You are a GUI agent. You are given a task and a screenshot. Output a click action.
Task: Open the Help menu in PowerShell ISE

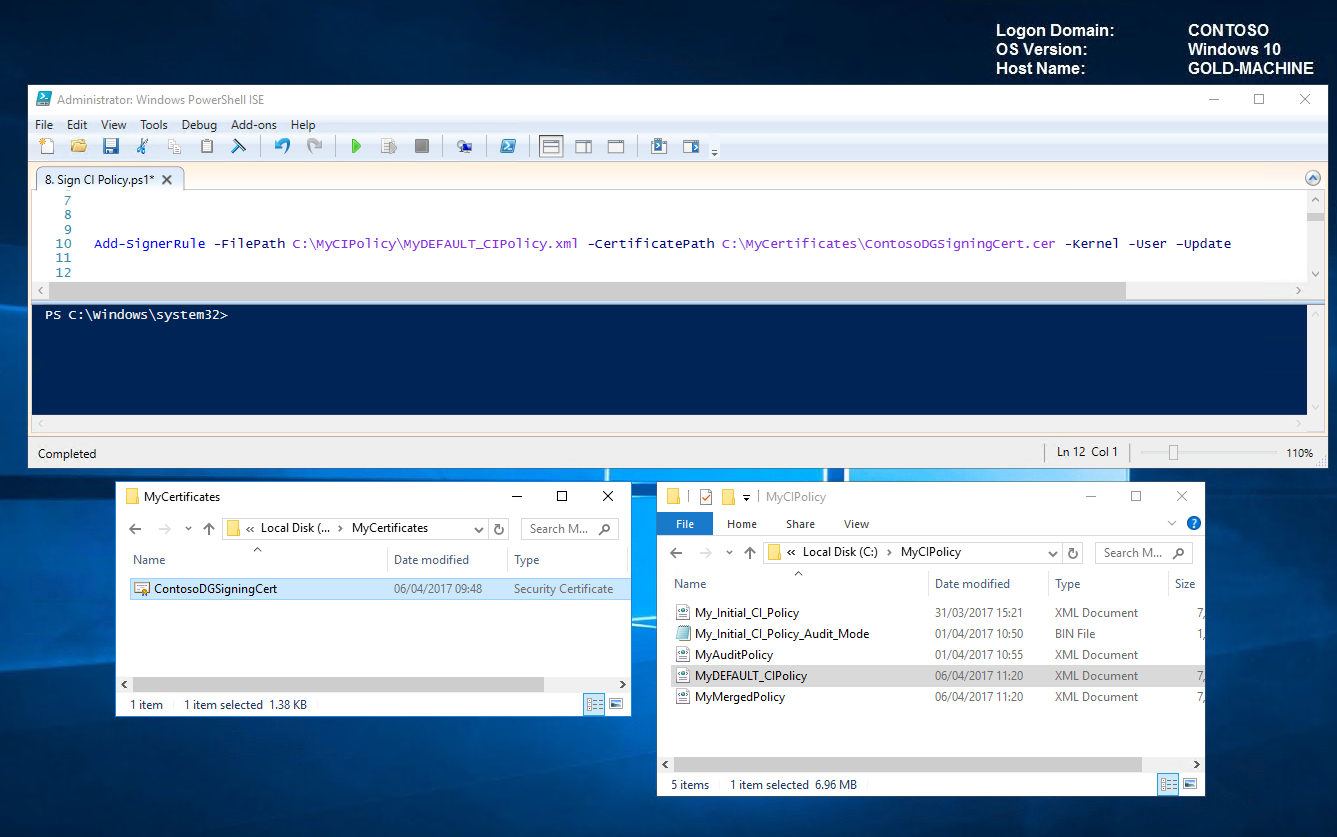302,125
